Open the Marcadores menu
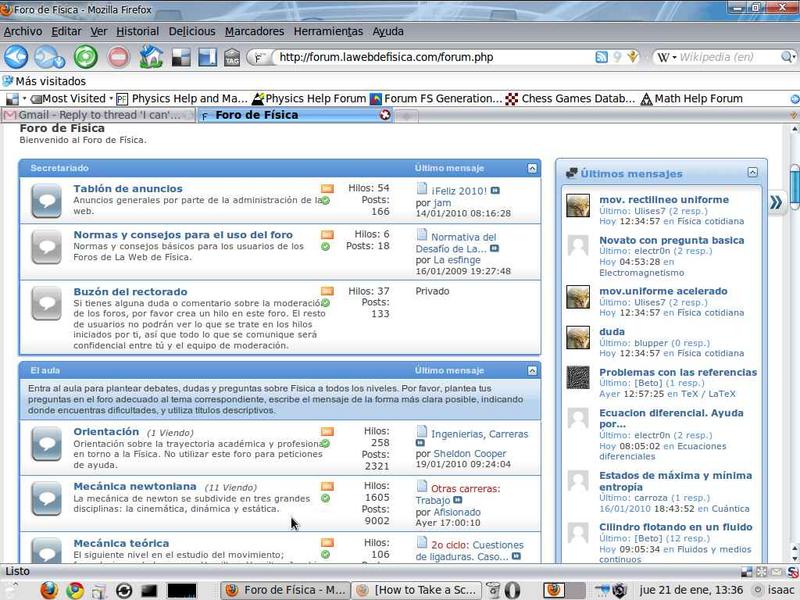This screenshot has height=600, width=800. point(254,31)
